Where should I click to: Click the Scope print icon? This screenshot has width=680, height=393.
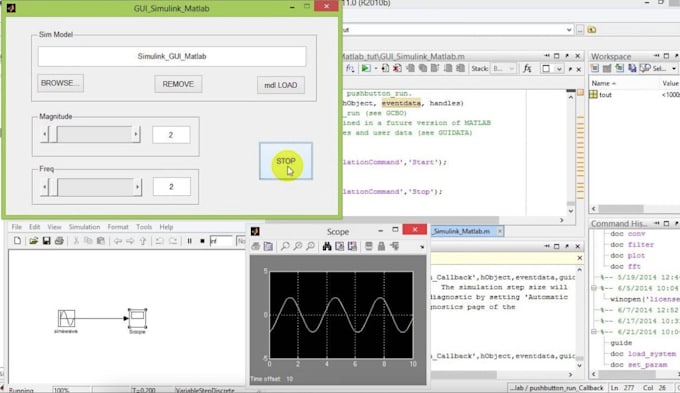coord(256,246)
